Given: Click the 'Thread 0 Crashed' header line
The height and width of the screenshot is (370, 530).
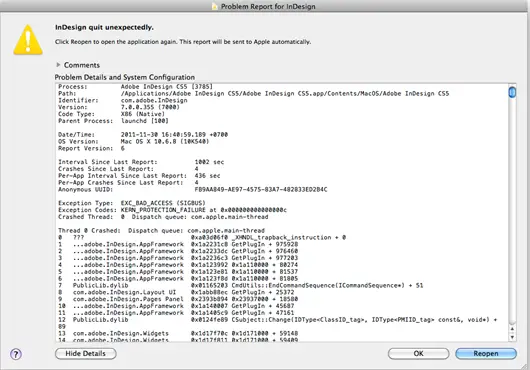Looking at the screenshot, I should click(x=161, y=230).
